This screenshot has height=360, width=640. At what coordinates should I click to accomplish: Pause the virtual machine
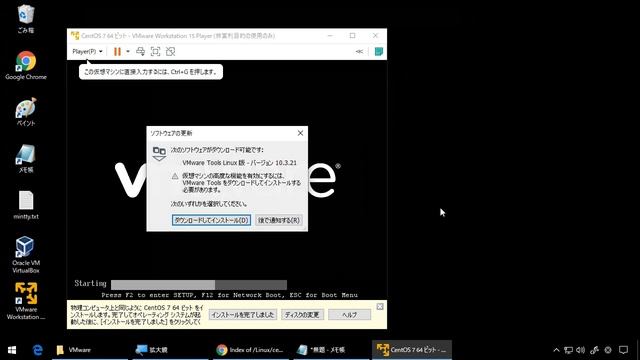[x=117, y=51]
